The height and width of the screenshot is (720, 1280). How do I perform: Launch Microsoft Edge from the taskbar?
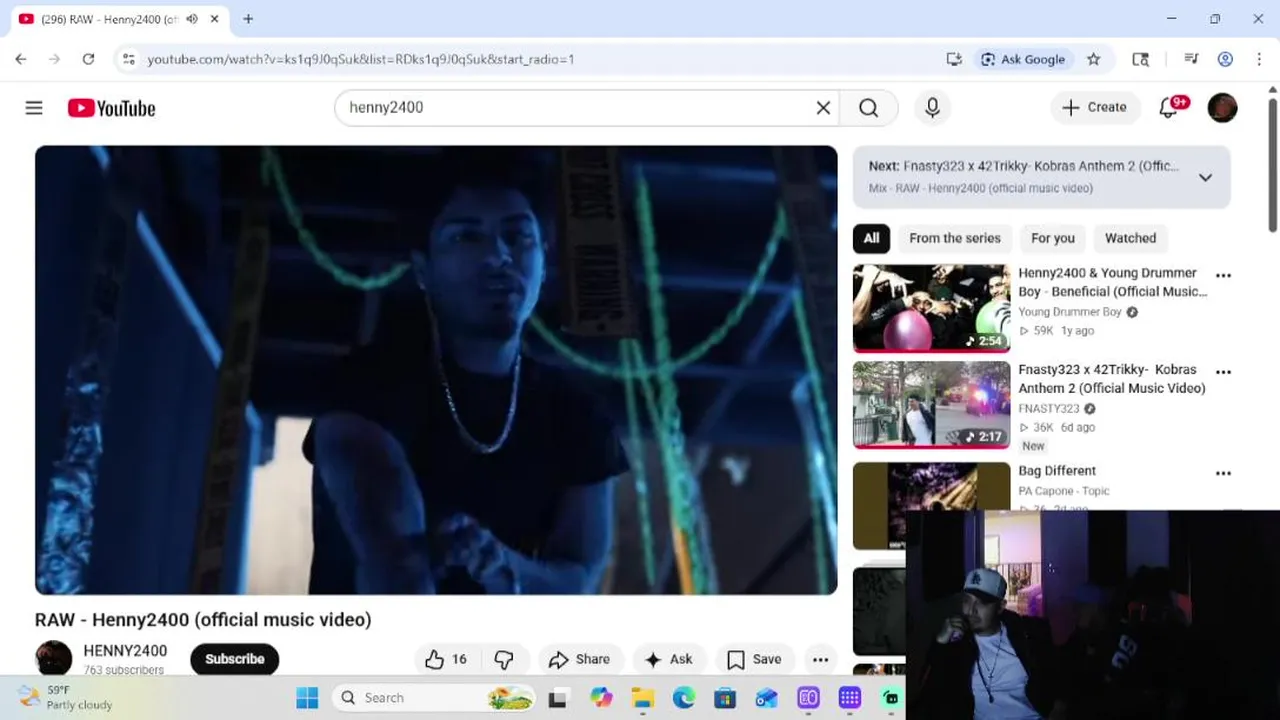point(684,698)
